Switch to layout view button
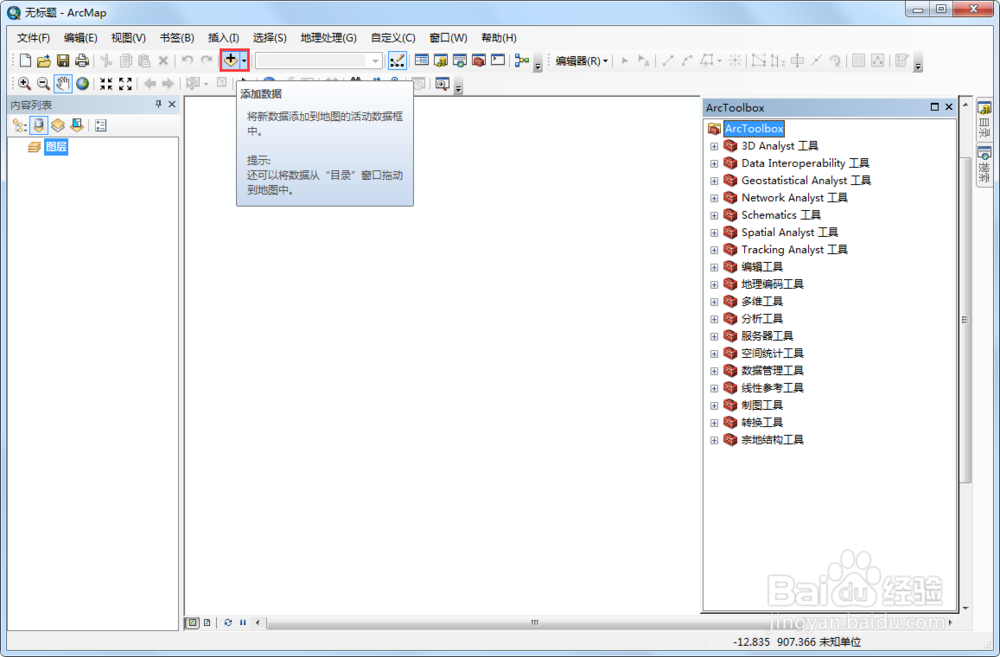 (207, 623)
